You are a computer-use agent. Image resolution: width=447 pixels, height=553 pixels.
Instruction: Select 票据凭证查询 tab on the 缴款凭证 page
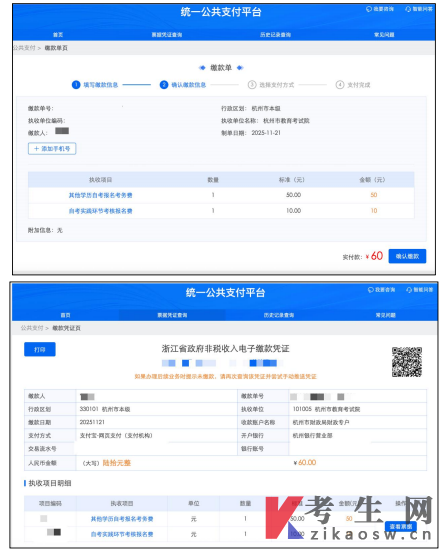172,315
